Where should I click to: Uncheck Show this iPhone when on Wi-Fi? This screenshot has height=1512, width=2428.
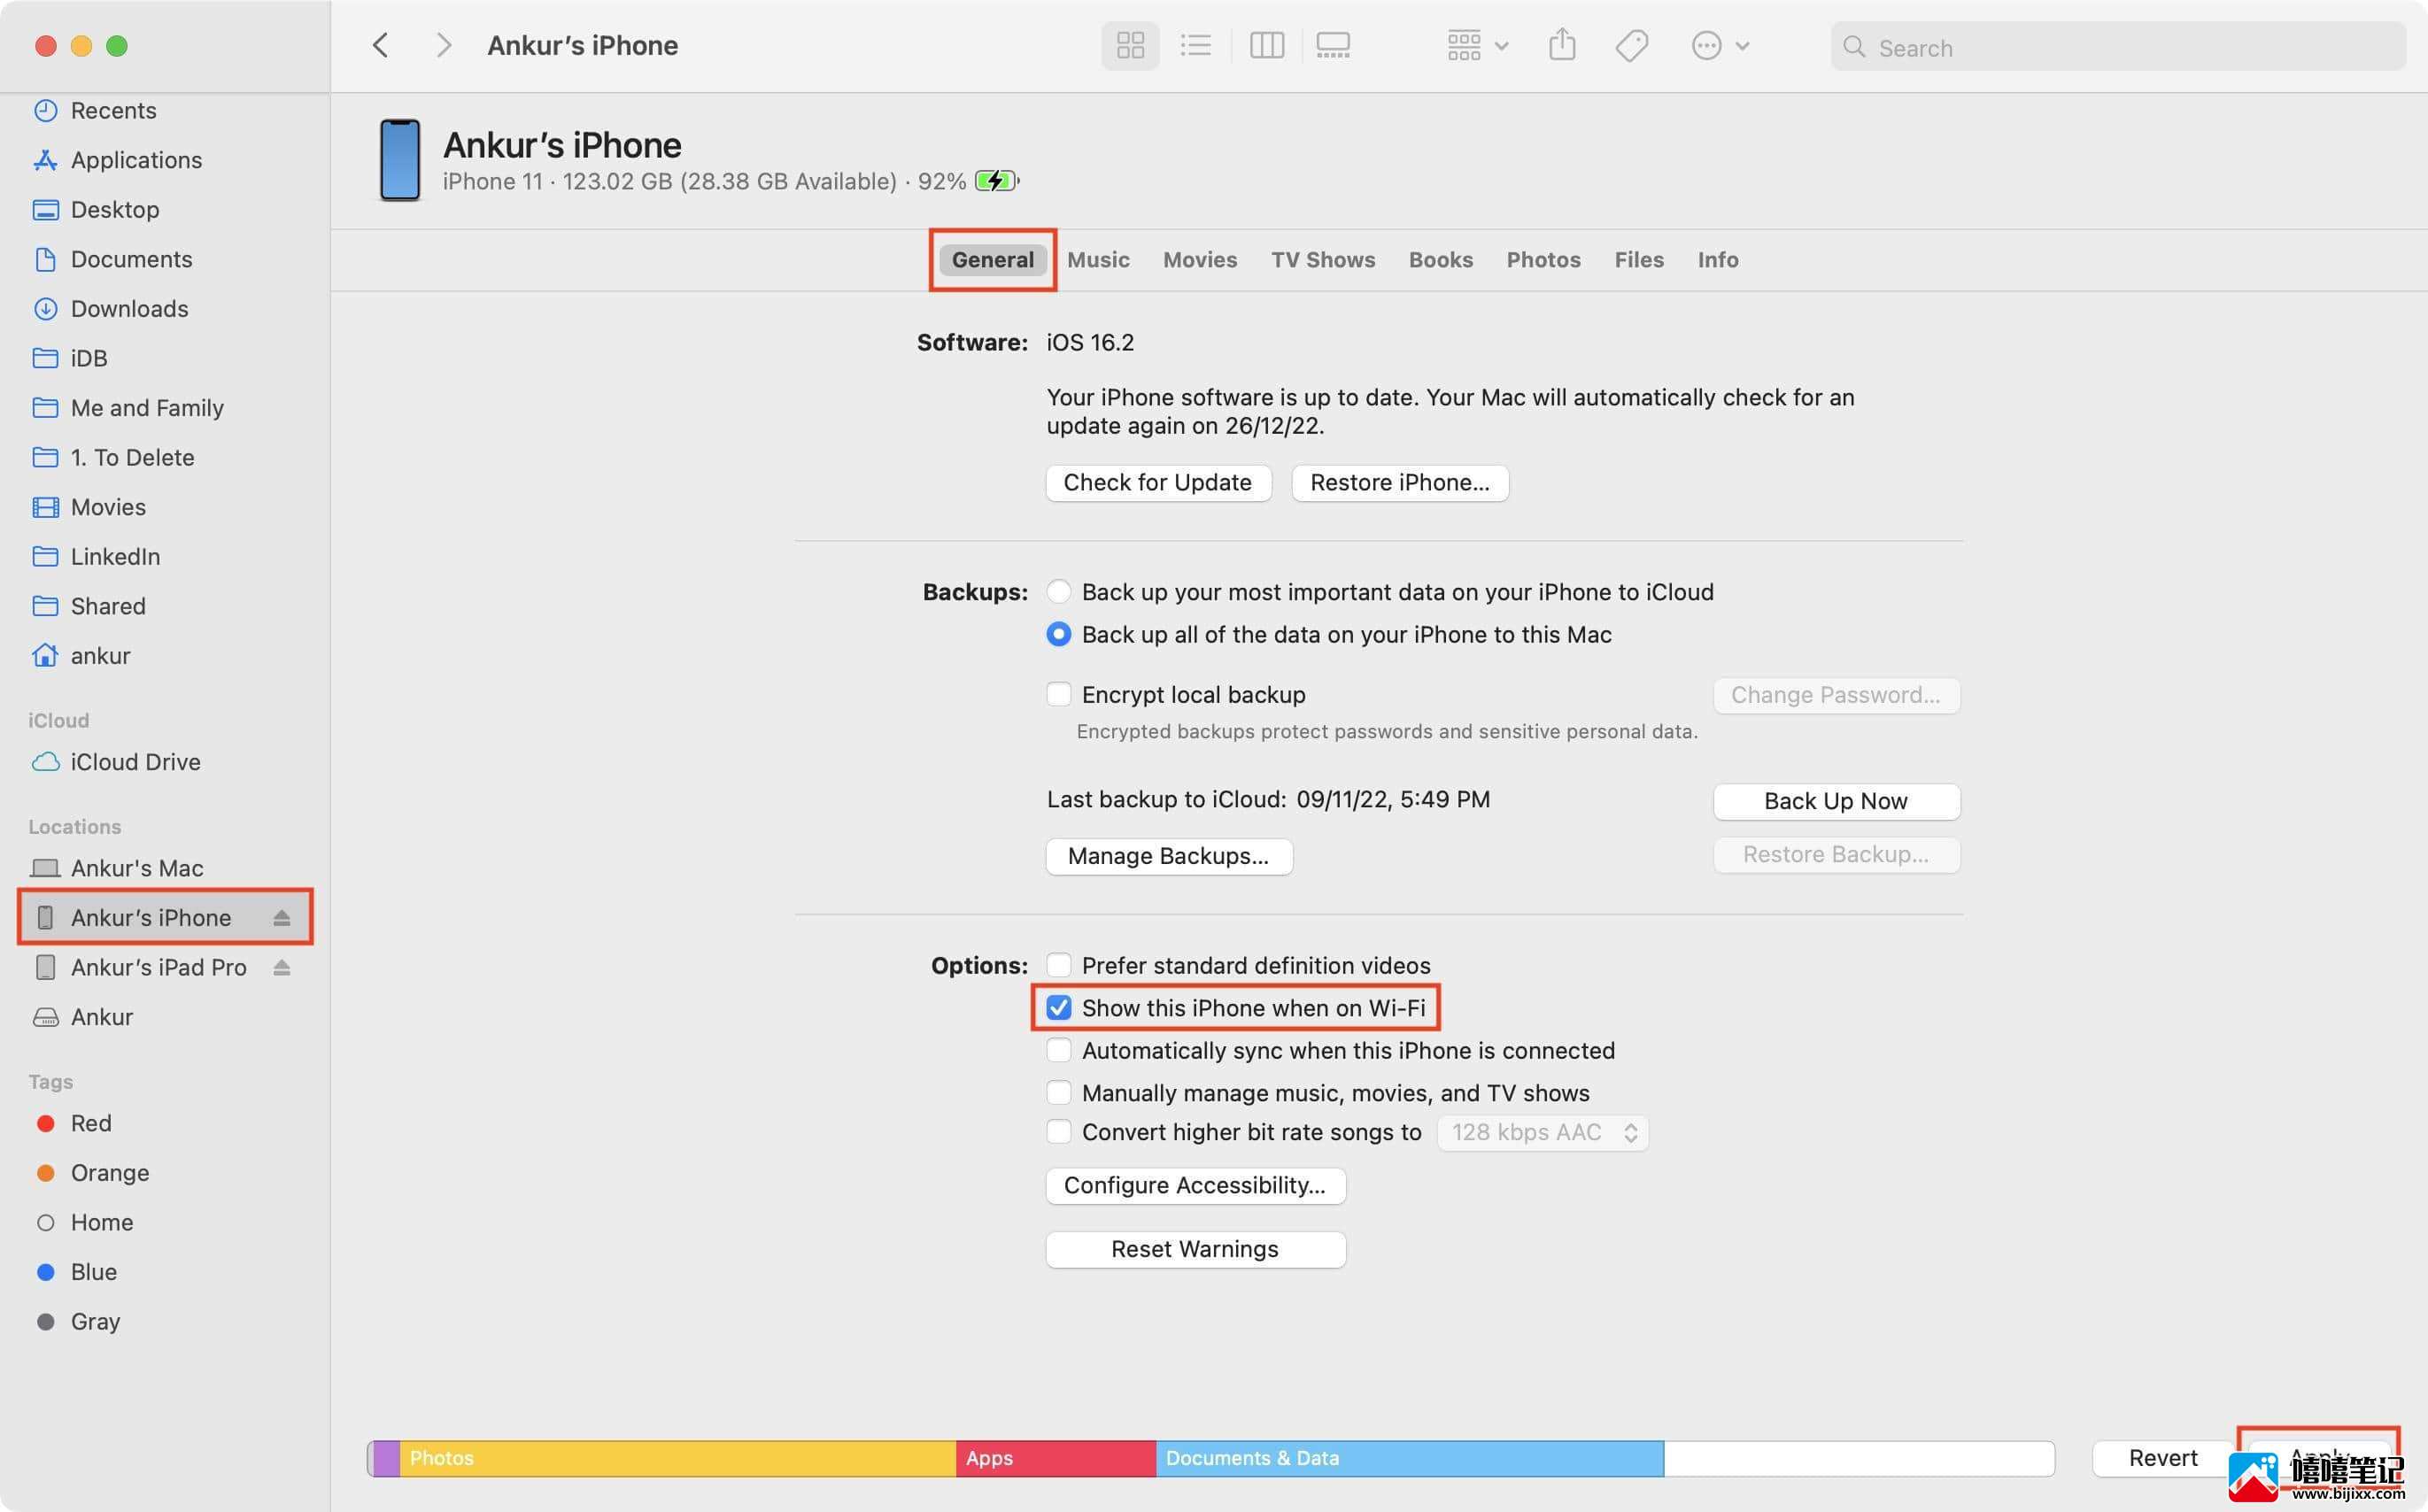point(1058,1008)
